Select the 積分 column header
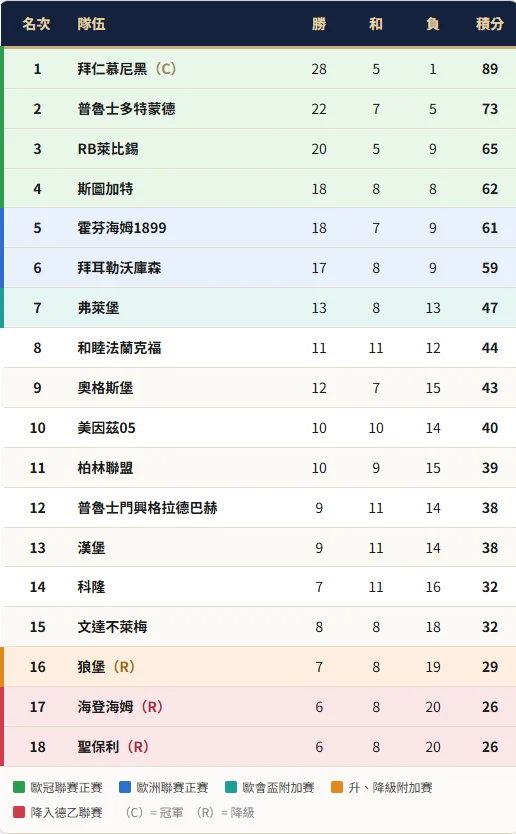The image size is (516, 834). [x=489, y=24]
